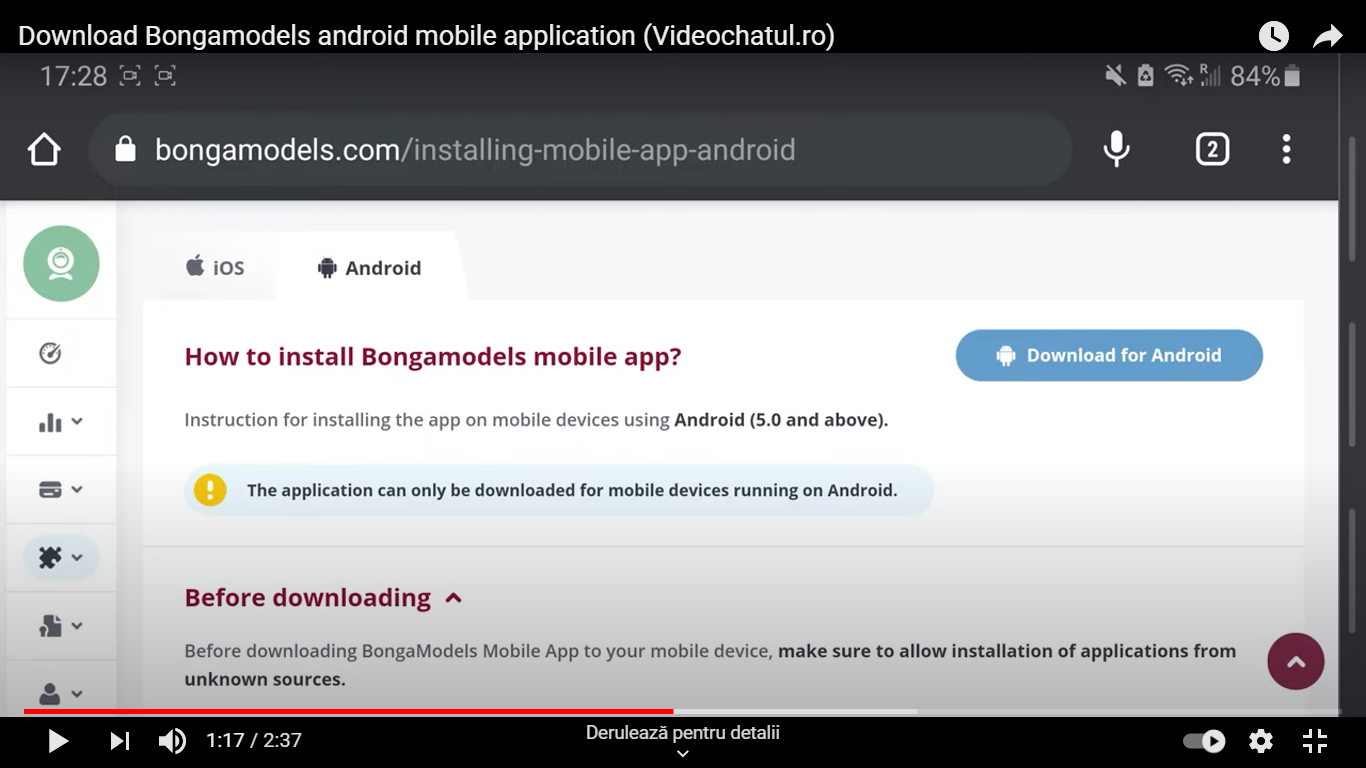Open the dashboard speedometer icon
The image size is (1366, 768).
pyautogui.click(x=51, y=352)
